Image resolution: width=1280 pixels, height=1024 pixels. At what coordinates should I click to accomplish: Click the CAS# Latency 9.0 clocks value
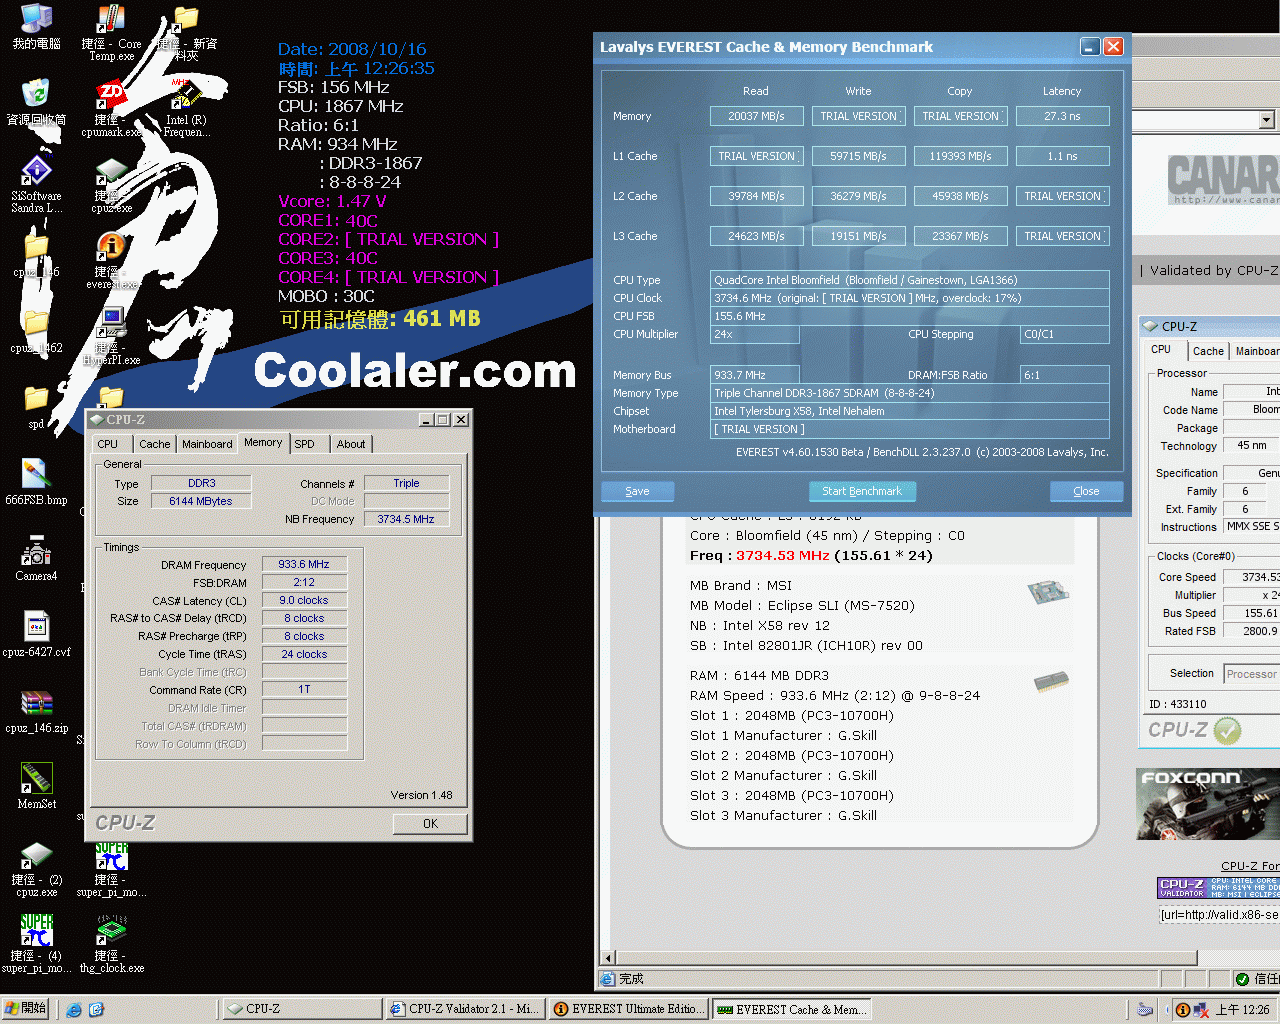tap(304, 600)
